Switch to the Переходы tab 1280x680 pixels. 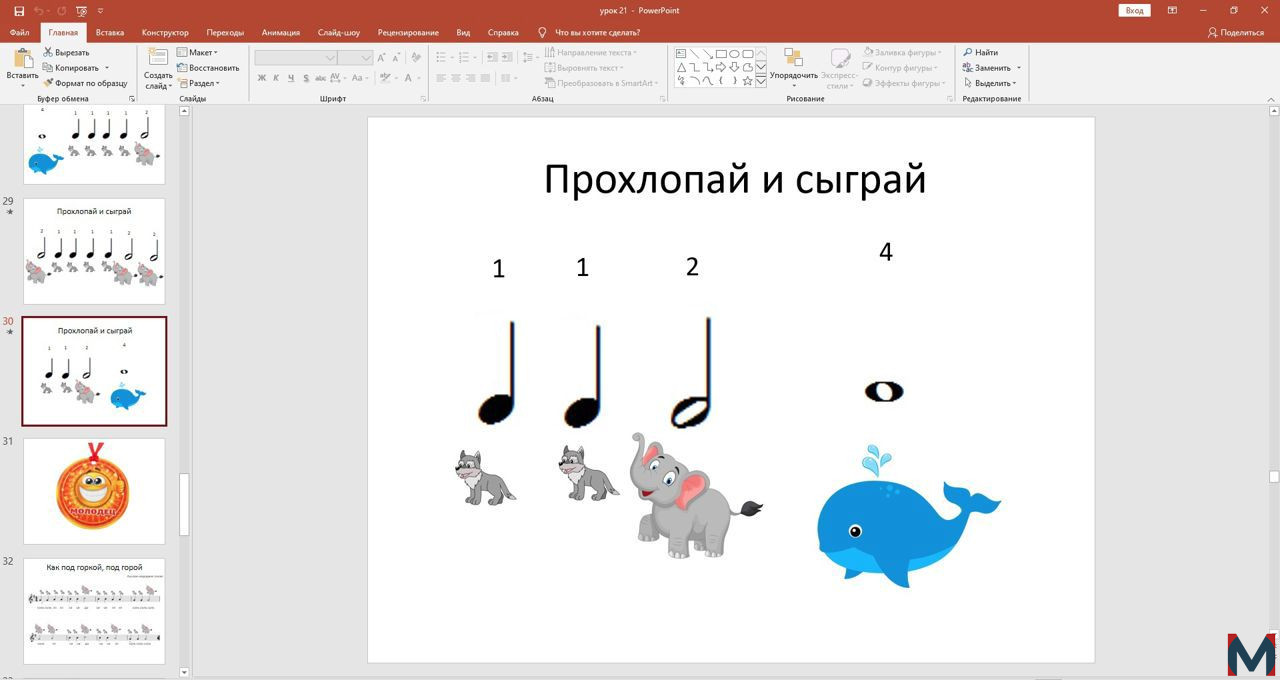click(x=225, y=32)
